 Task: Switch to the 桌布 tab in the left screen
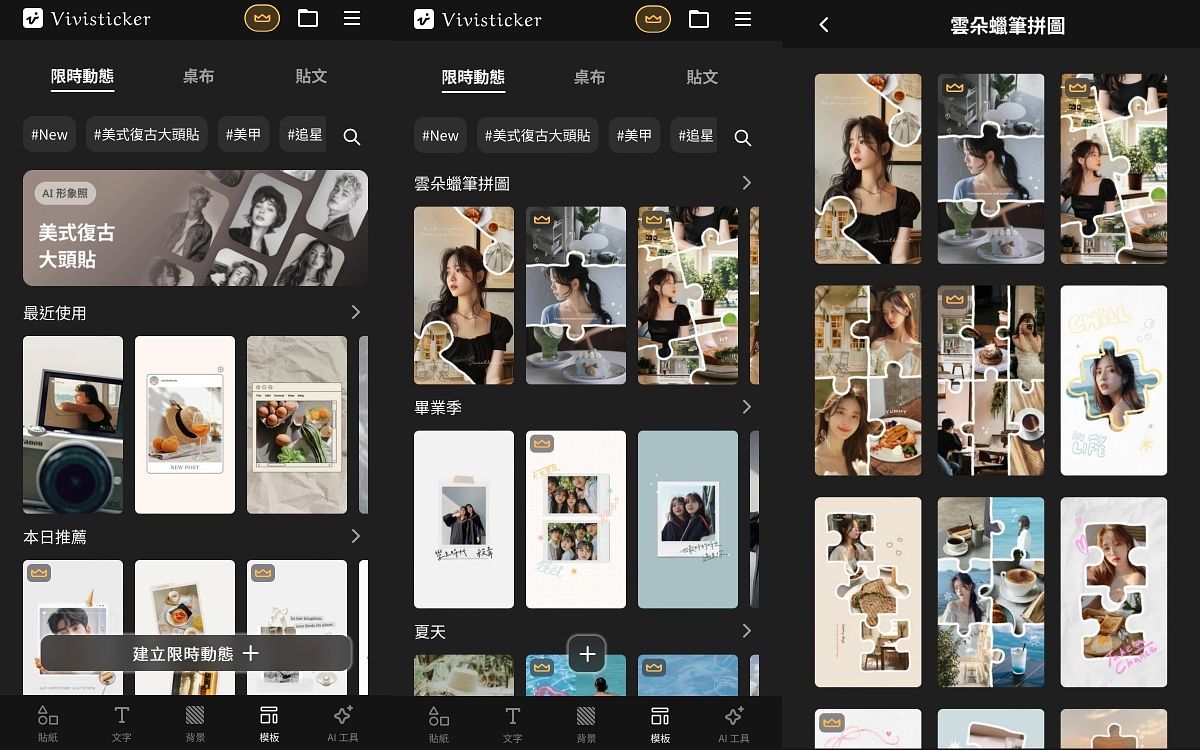pyautogui.click(x=198, y=76)
